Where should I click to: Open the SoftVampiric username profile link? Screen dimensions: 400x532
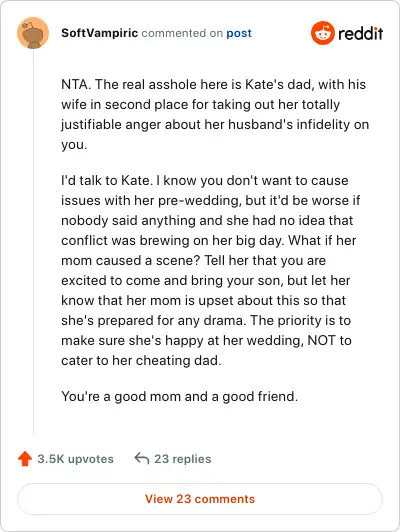pos(99,33)
